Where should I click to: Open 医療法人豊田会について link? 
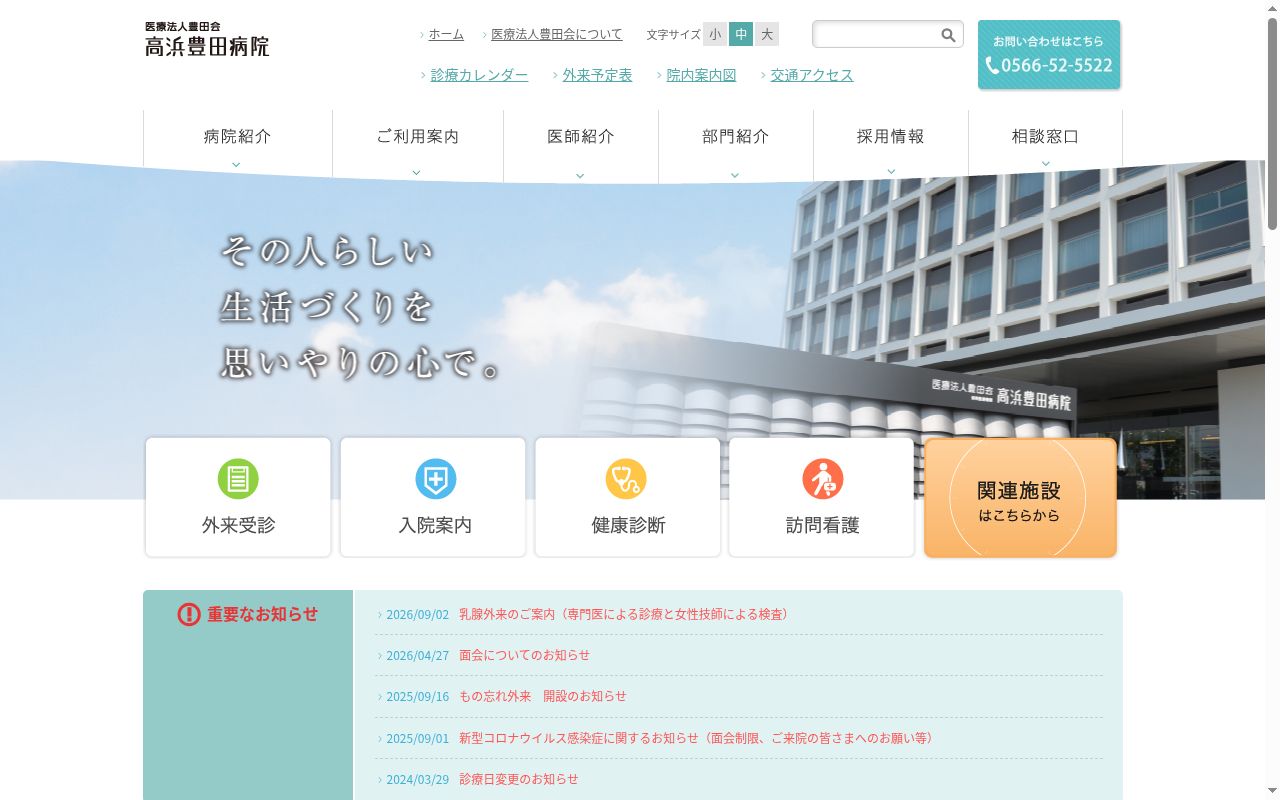(557, 34)
